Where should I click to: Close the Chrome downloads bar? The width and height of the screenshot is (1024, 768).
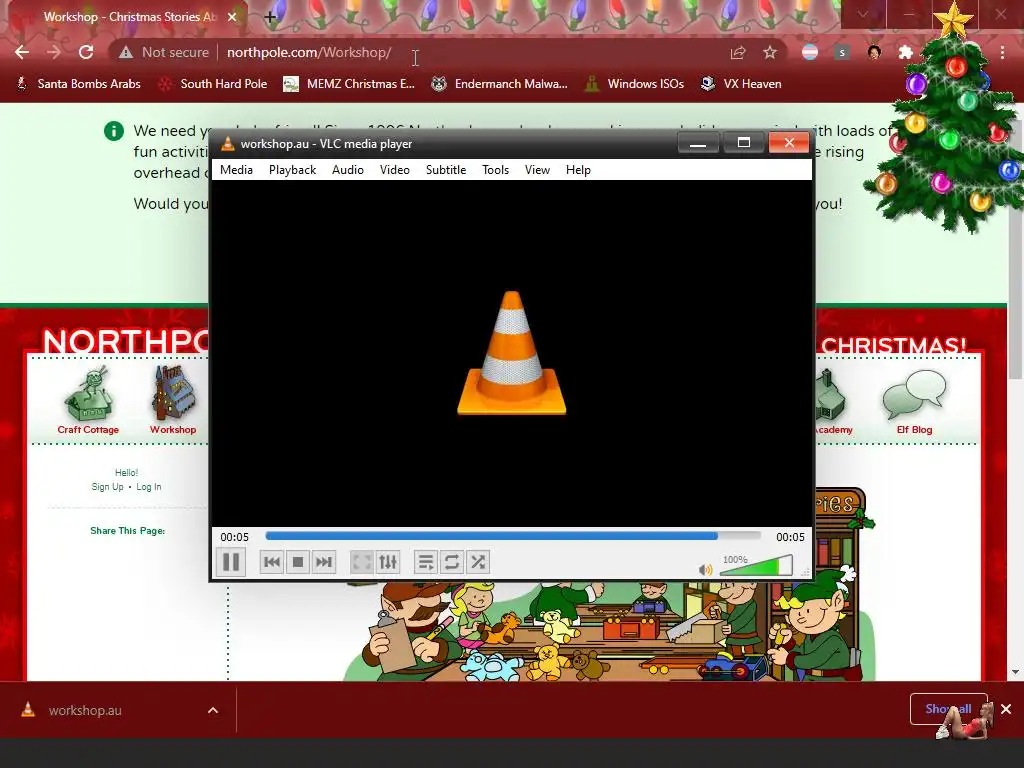click(x=1006, y=709)
